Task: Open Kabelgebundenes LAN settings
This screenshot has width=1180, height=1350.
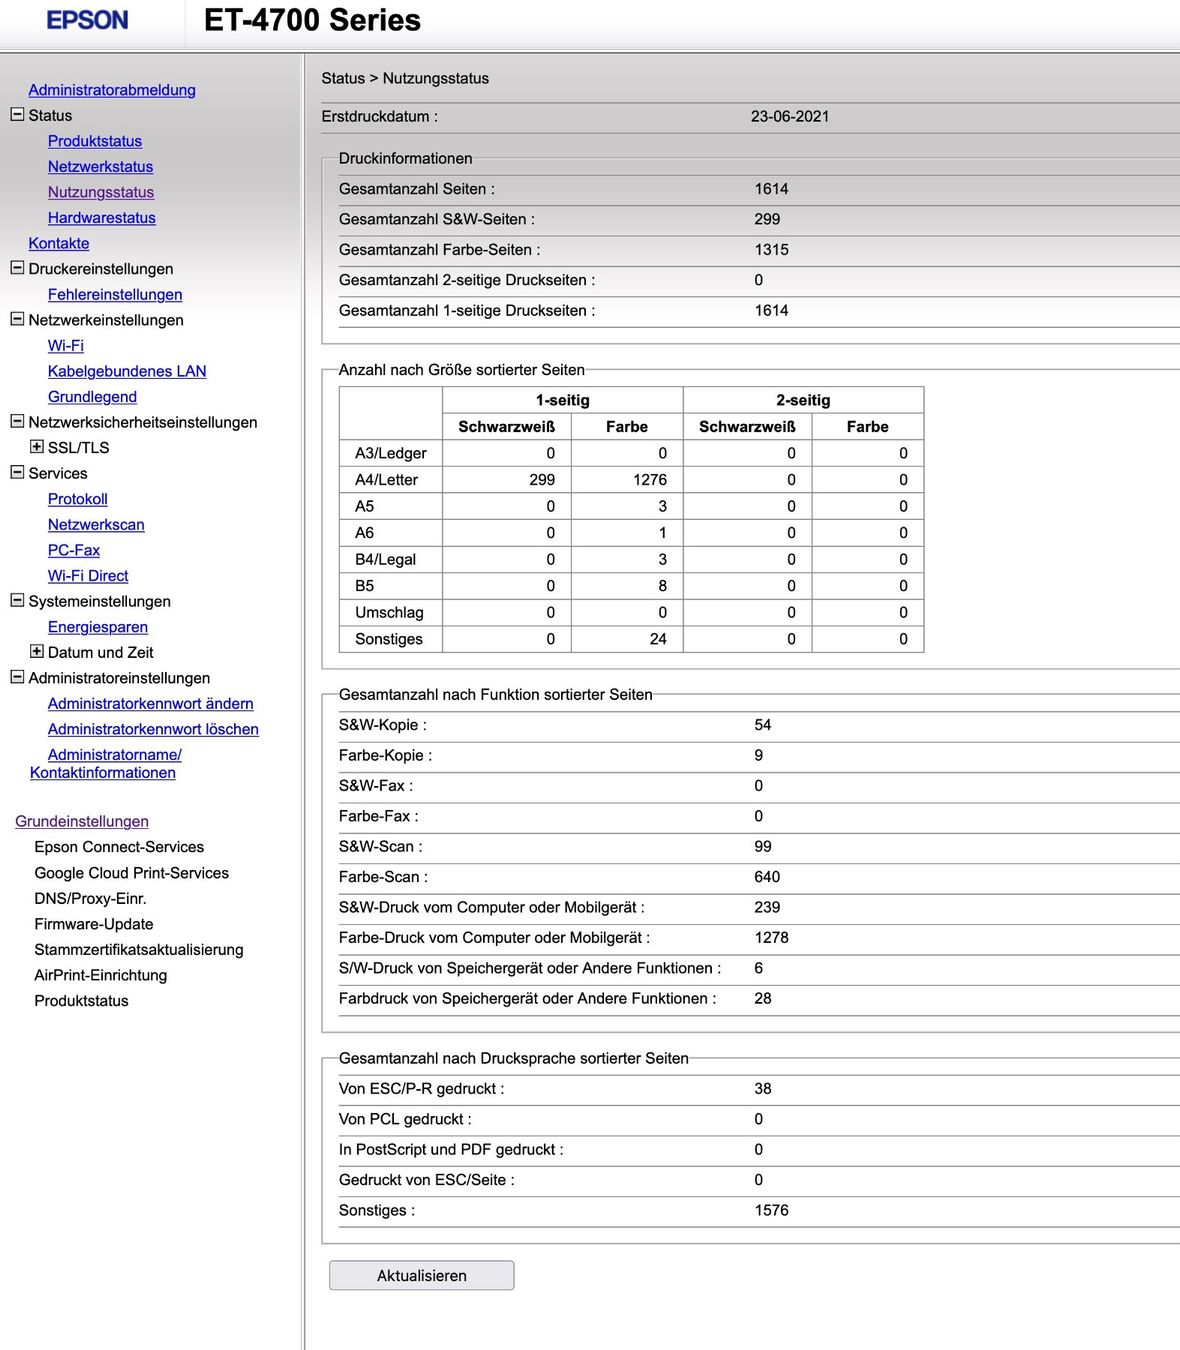Action: click(127, 371)
